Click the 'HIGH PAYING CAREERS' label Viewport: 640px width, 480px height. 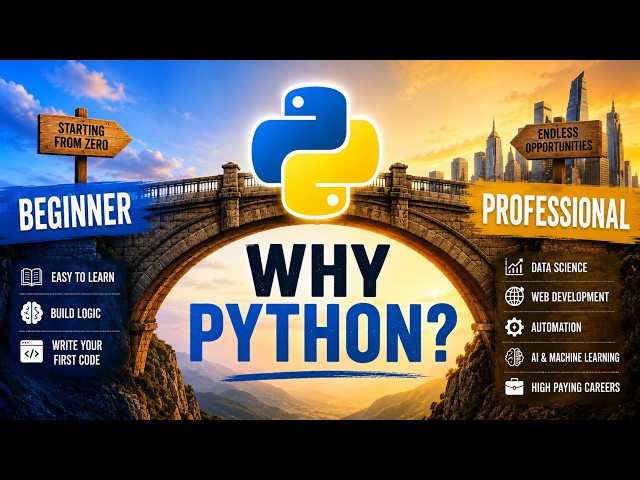click(576, 387)
